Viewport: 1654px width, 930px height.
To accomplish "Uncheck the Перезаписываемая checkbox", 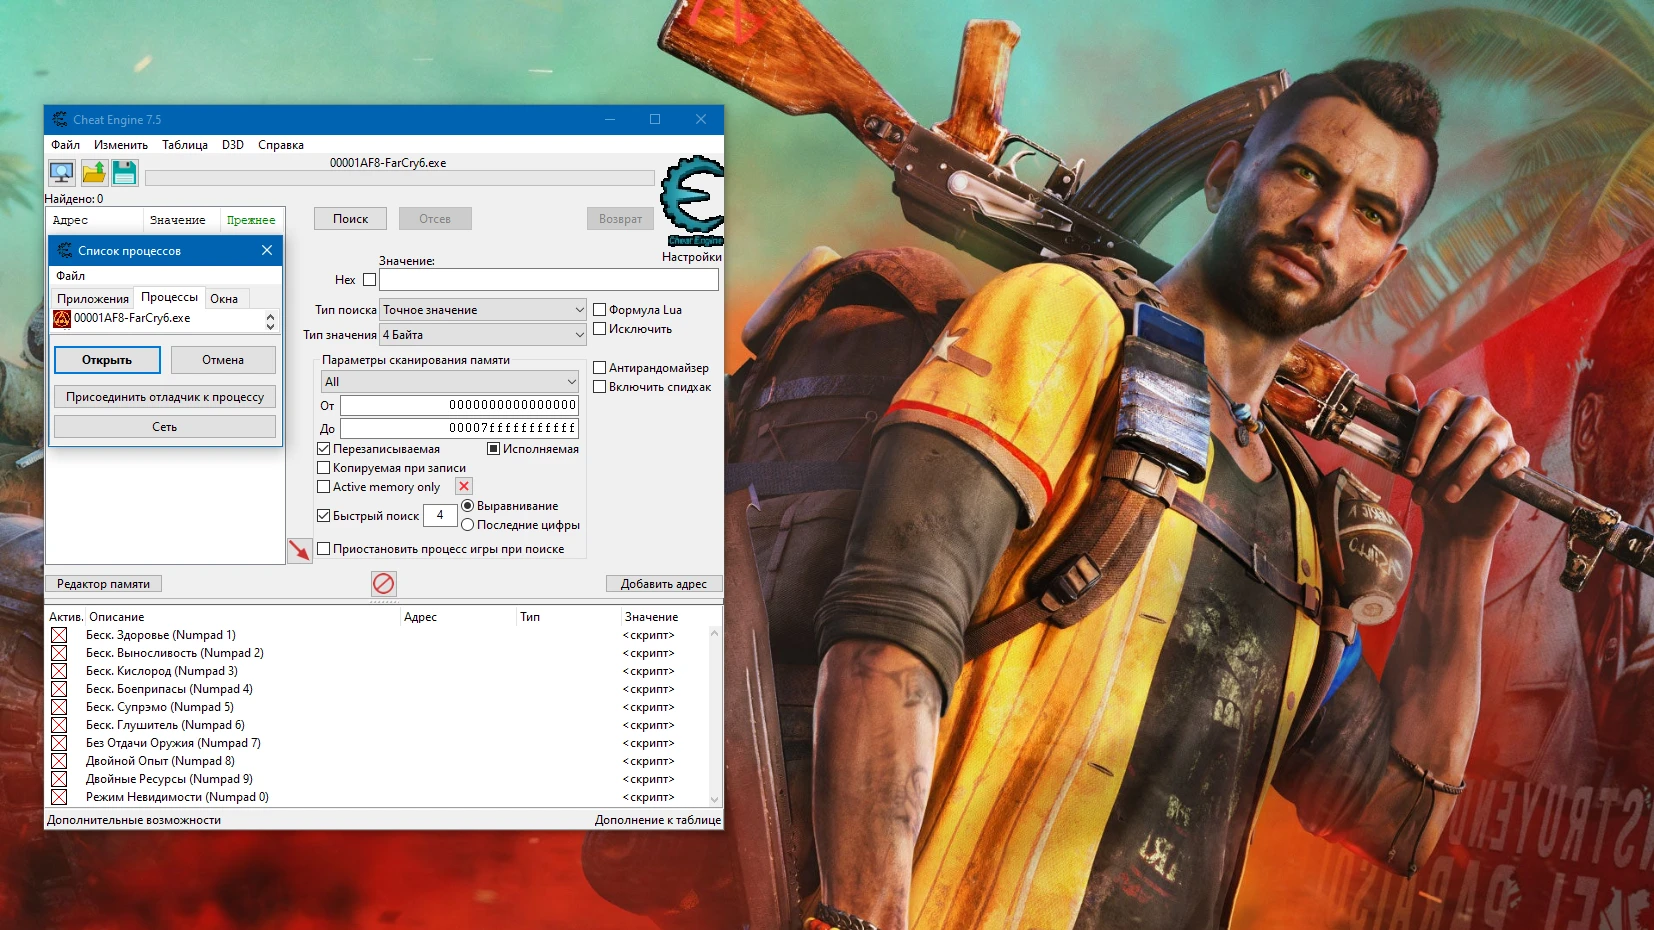I will tap(323, 448).
